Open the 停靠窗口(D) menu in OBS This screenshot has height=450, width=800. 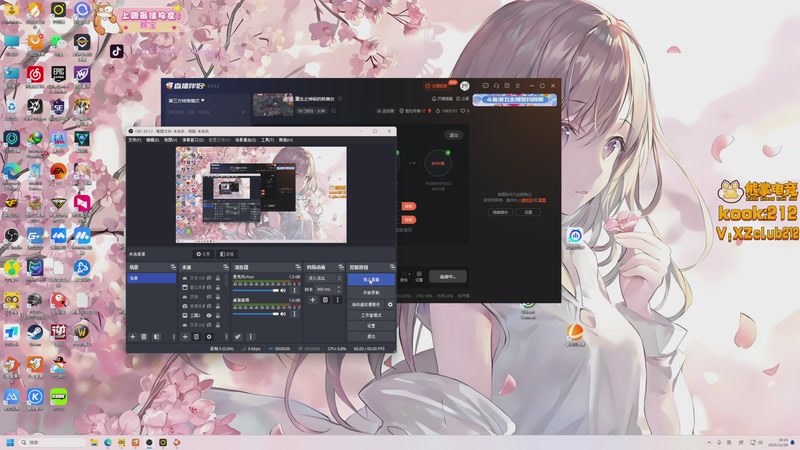(193, 140)
